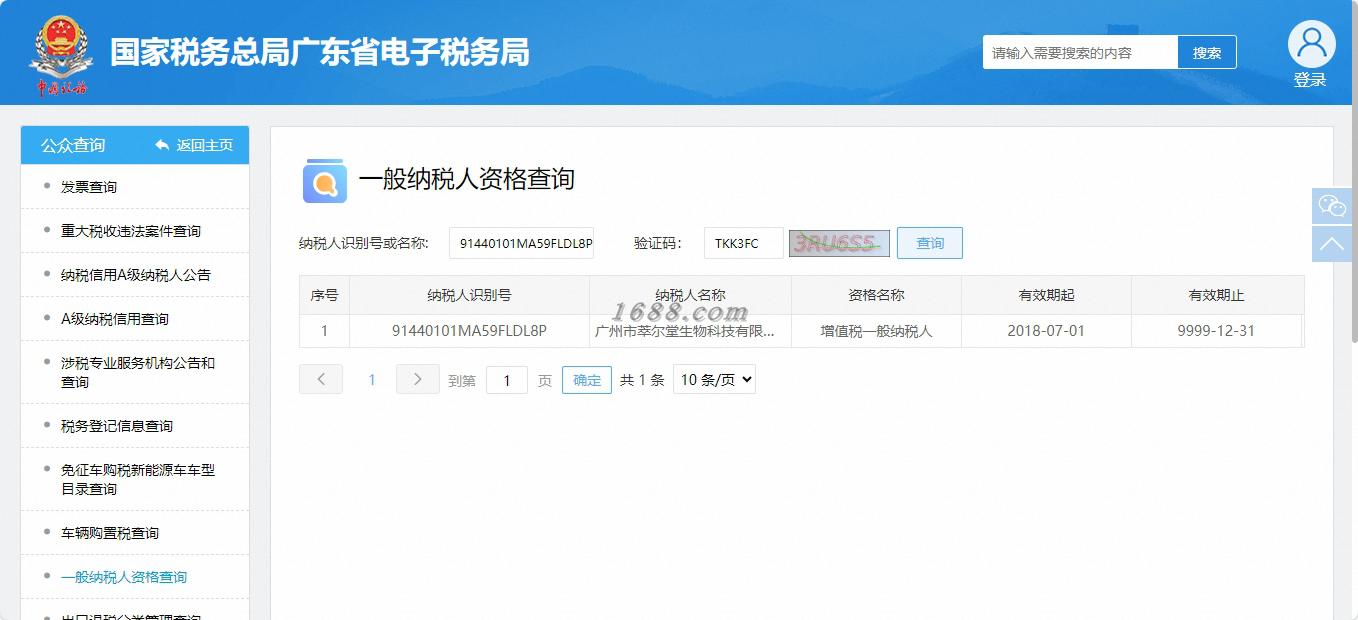1358x620 pixels.
Task: Click the 搜索 button
Action: coord(1207,53)
